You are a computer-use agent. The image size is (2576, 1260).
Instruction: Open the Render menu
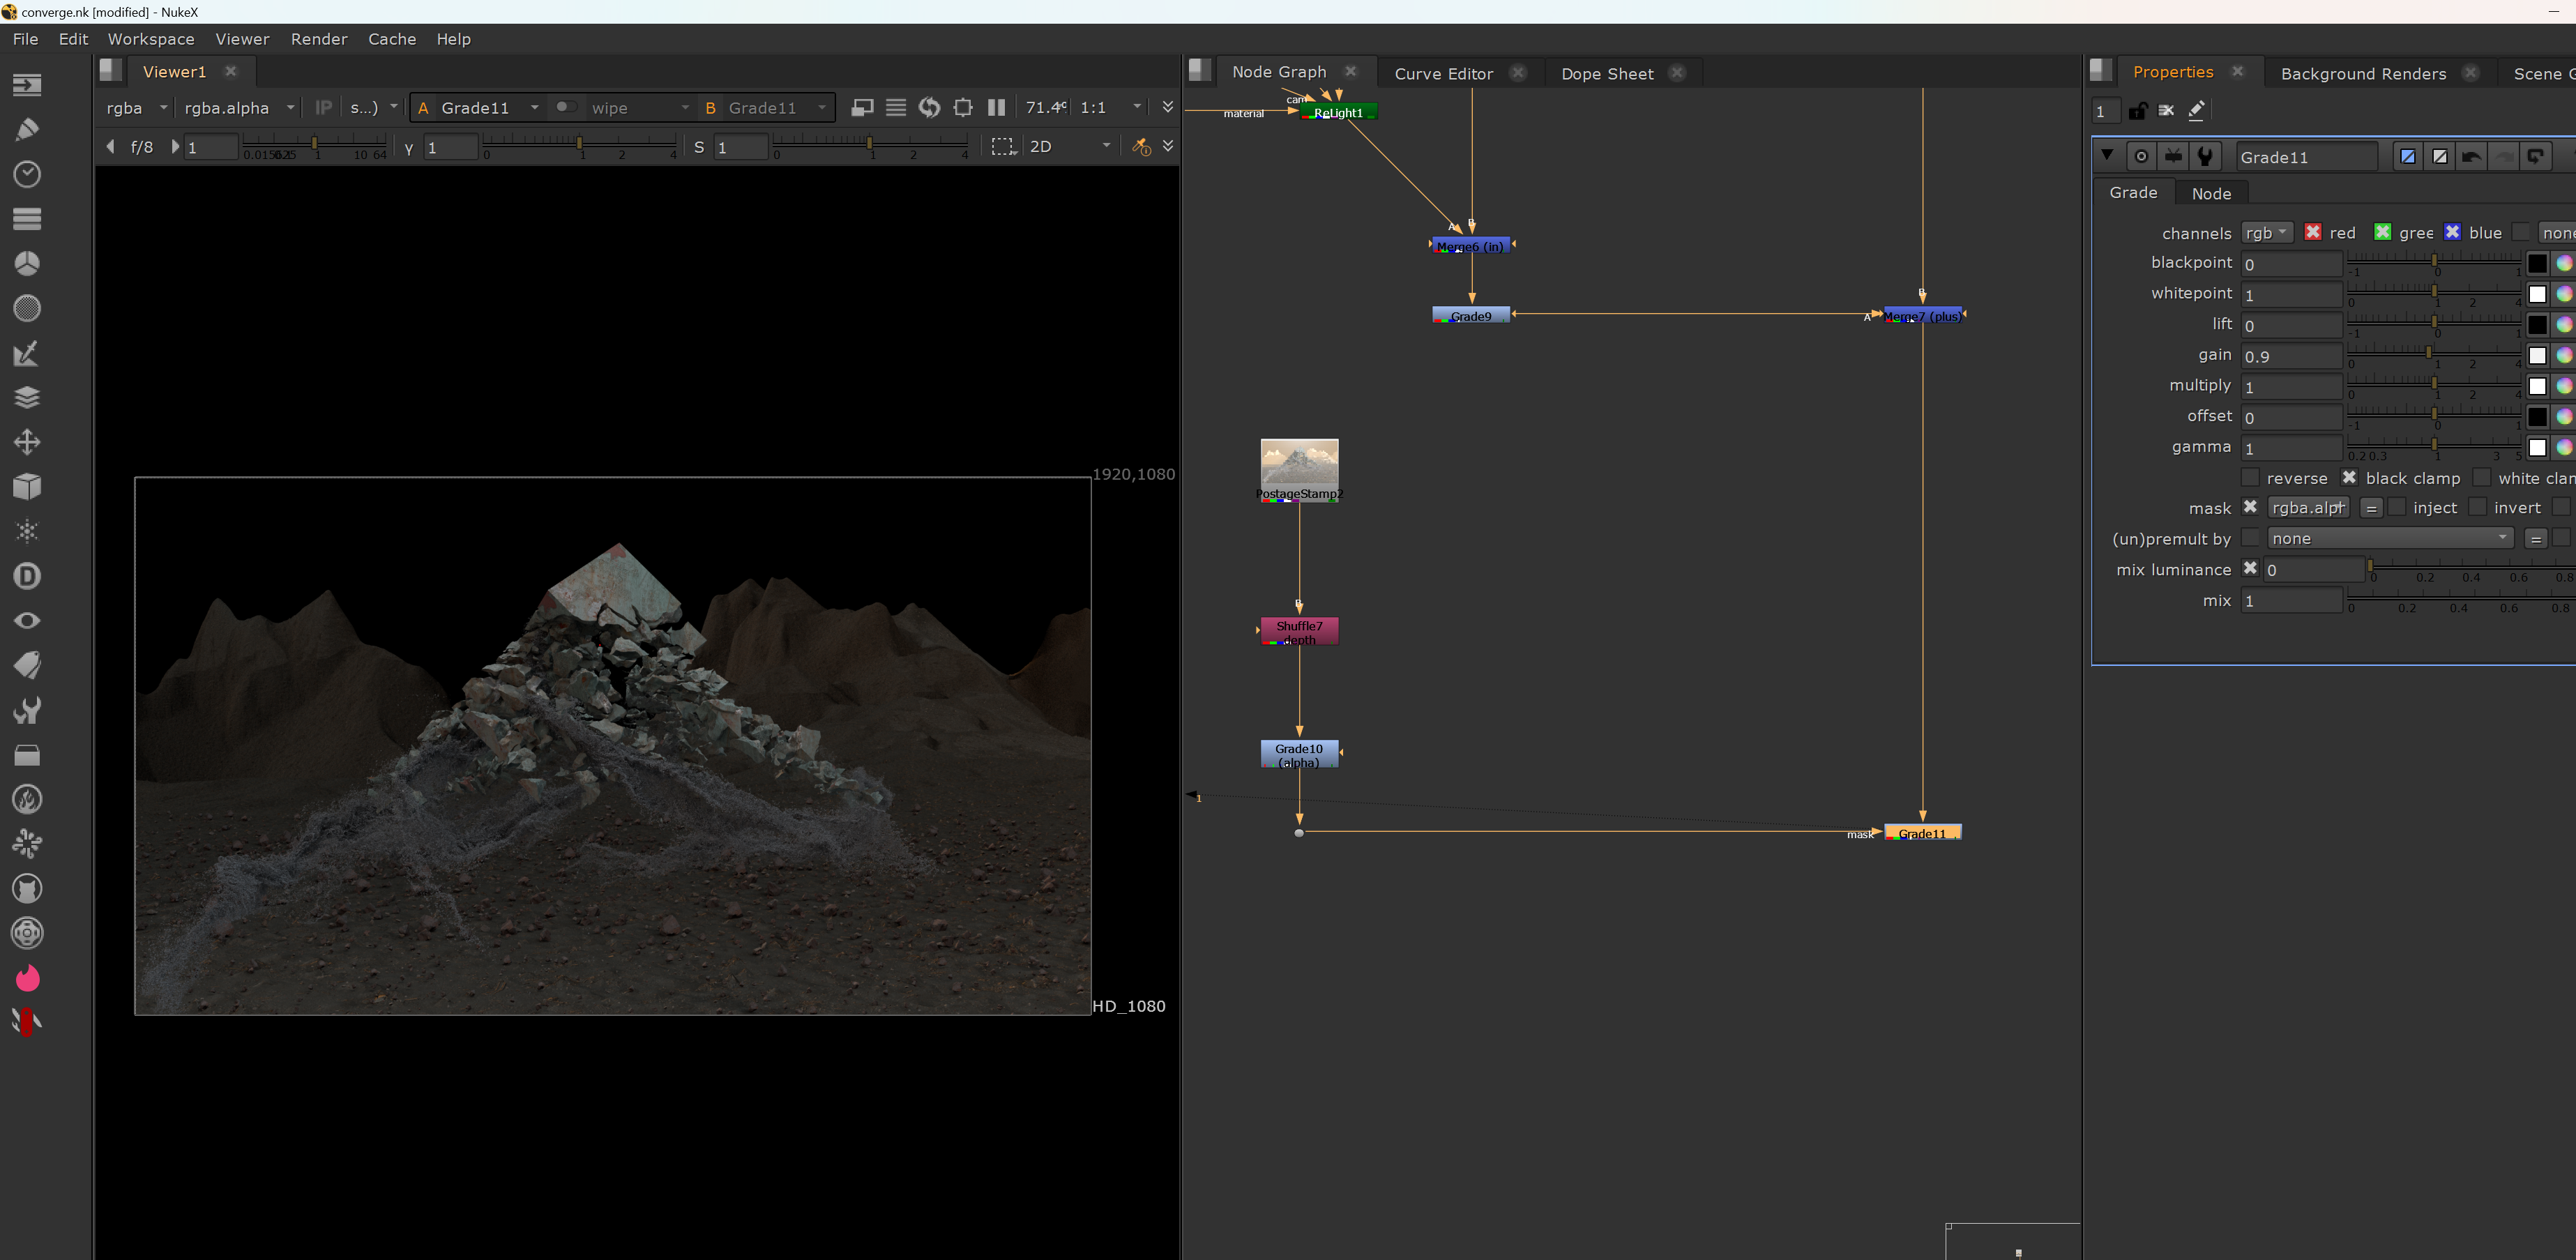(x=319, y=39)
